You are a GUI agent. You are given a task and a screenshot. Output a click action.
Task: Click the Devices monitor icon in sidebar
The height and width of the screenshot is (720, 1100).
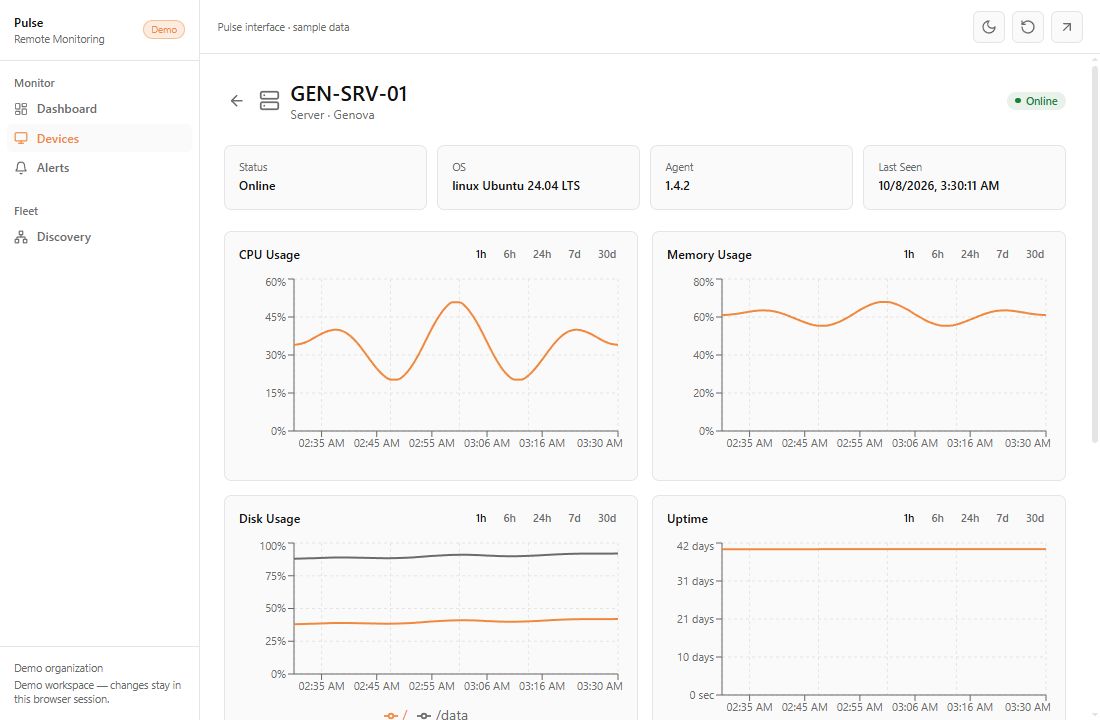coord(21,138)
